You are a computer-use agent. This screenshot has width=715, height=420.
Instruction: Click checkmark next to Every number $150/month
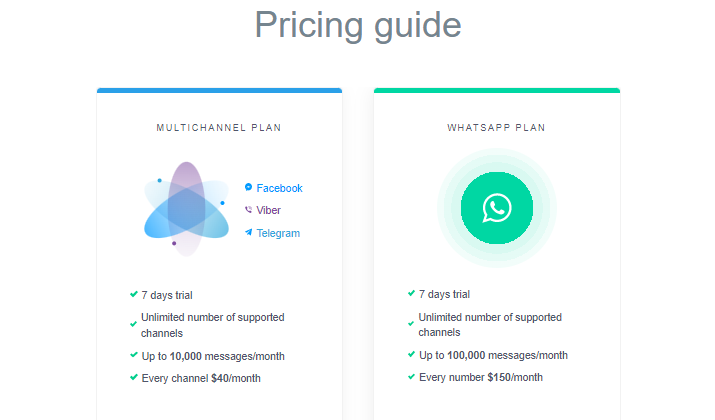coord(411,377)
